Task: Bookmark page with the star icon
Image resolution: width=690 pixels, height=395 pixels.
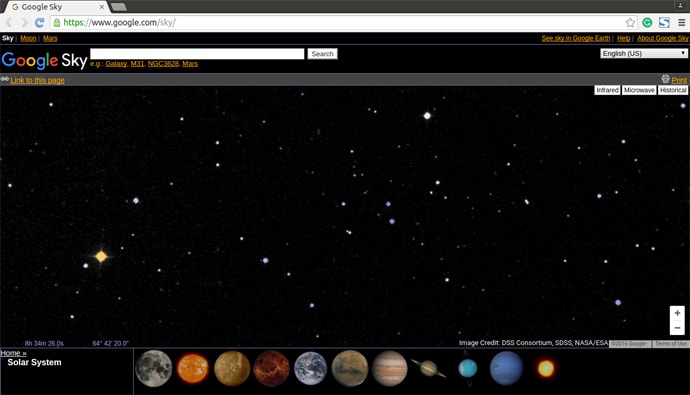Action: [x=630, y=22]
